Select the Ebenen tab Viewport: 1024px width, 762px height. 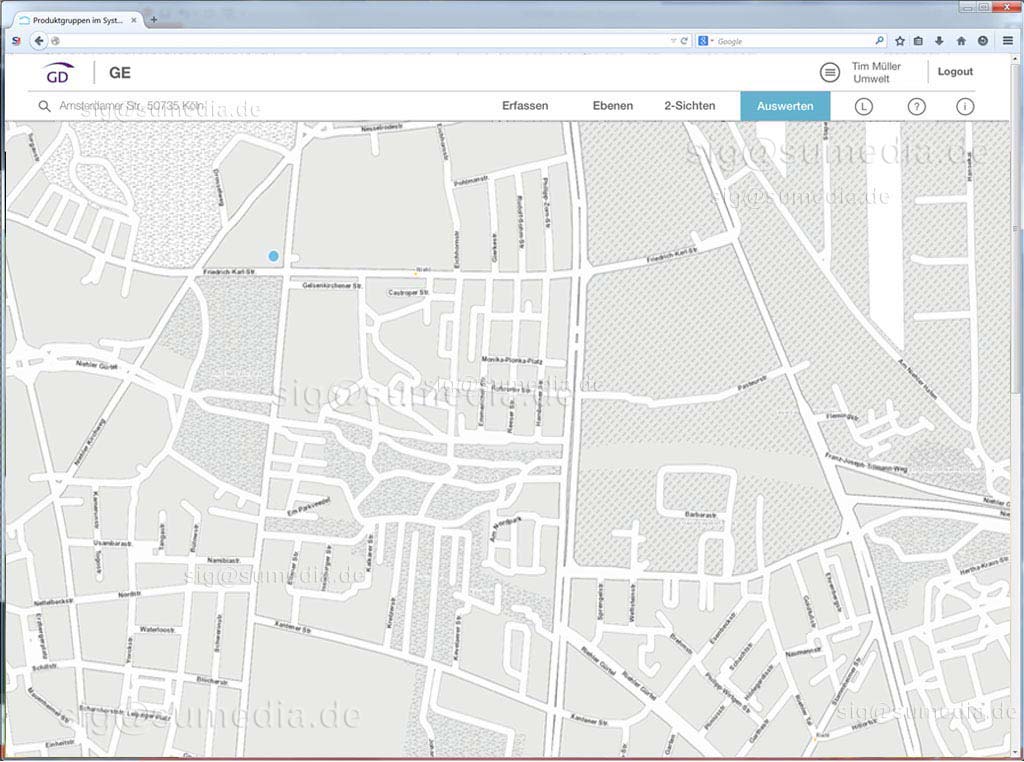coord(612,106)
